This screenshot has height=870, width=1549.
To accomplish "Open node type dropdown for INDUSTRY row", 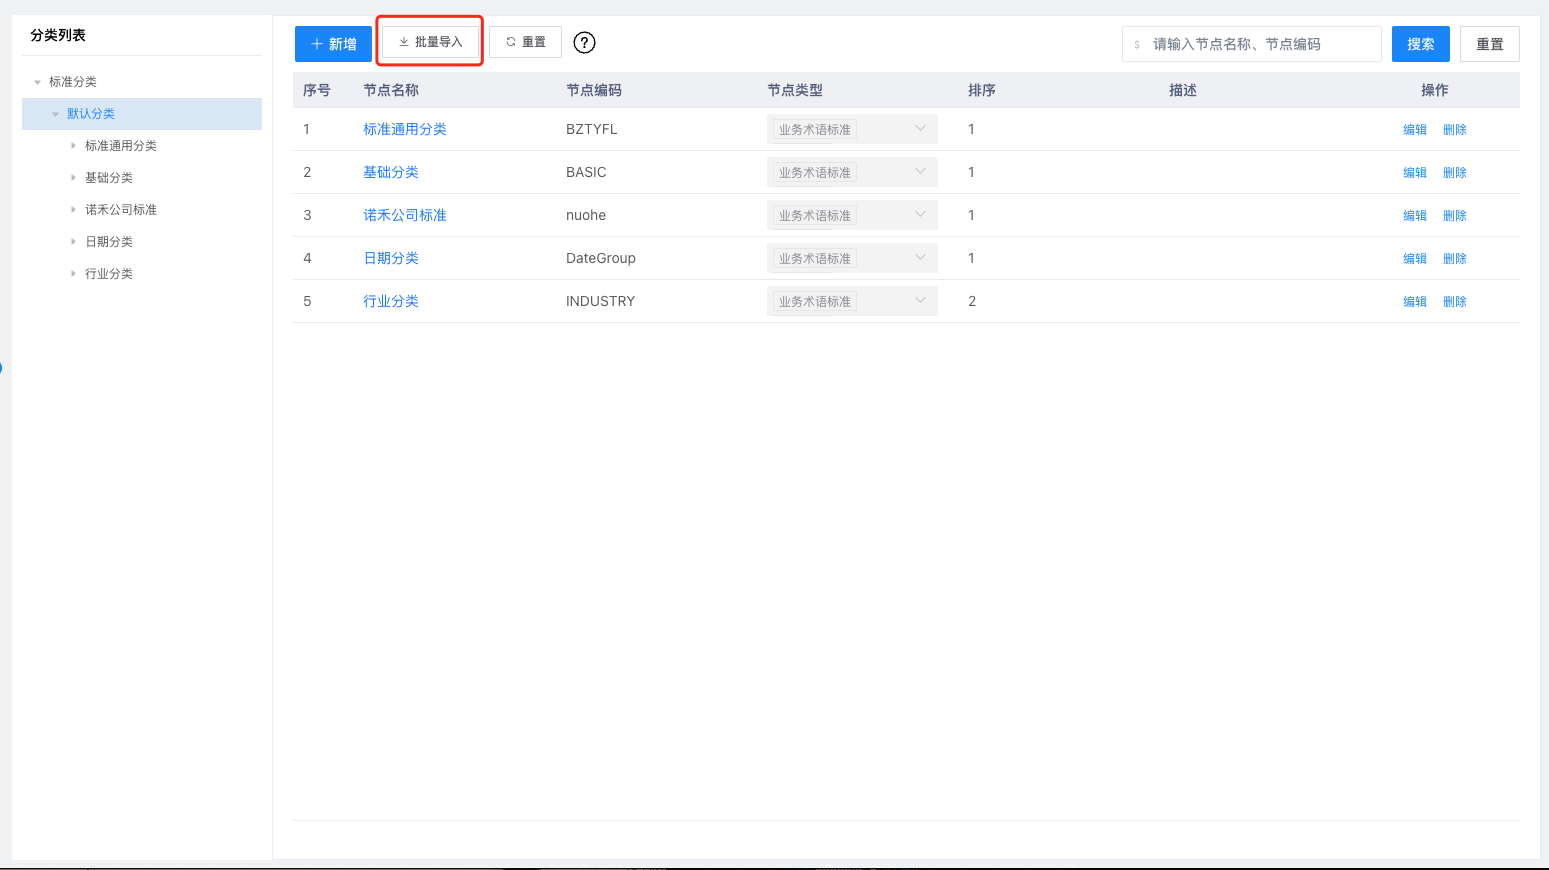I will coord(852,301).
